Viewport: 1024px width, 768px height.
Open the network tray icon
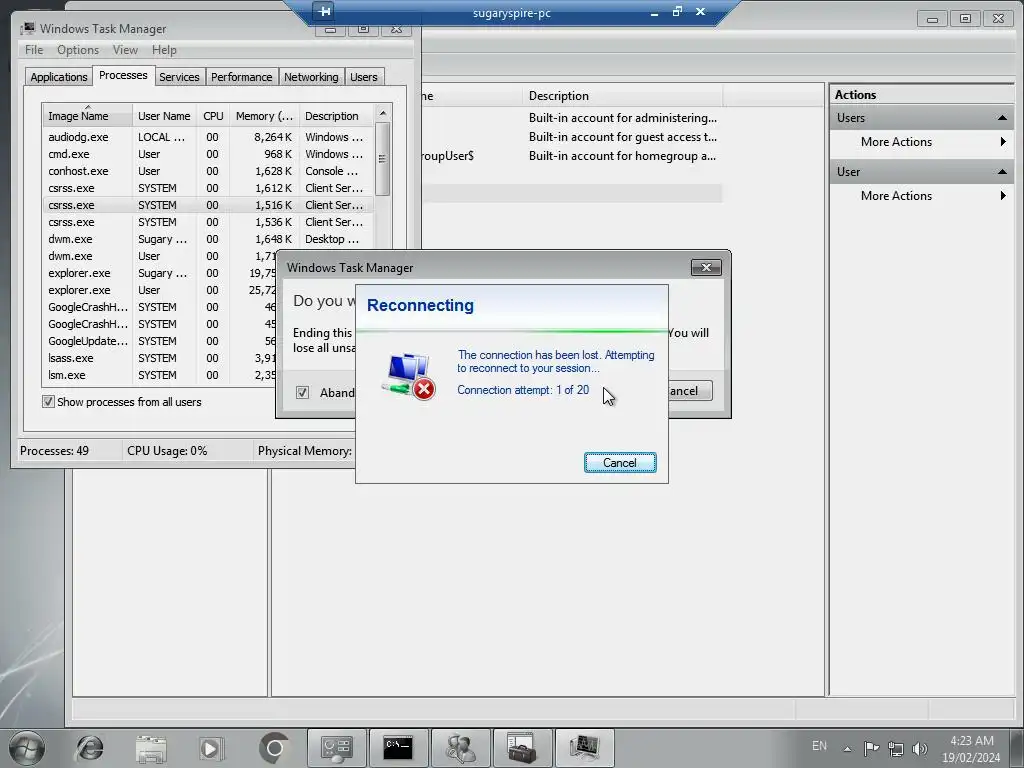(x=896, y=748)
